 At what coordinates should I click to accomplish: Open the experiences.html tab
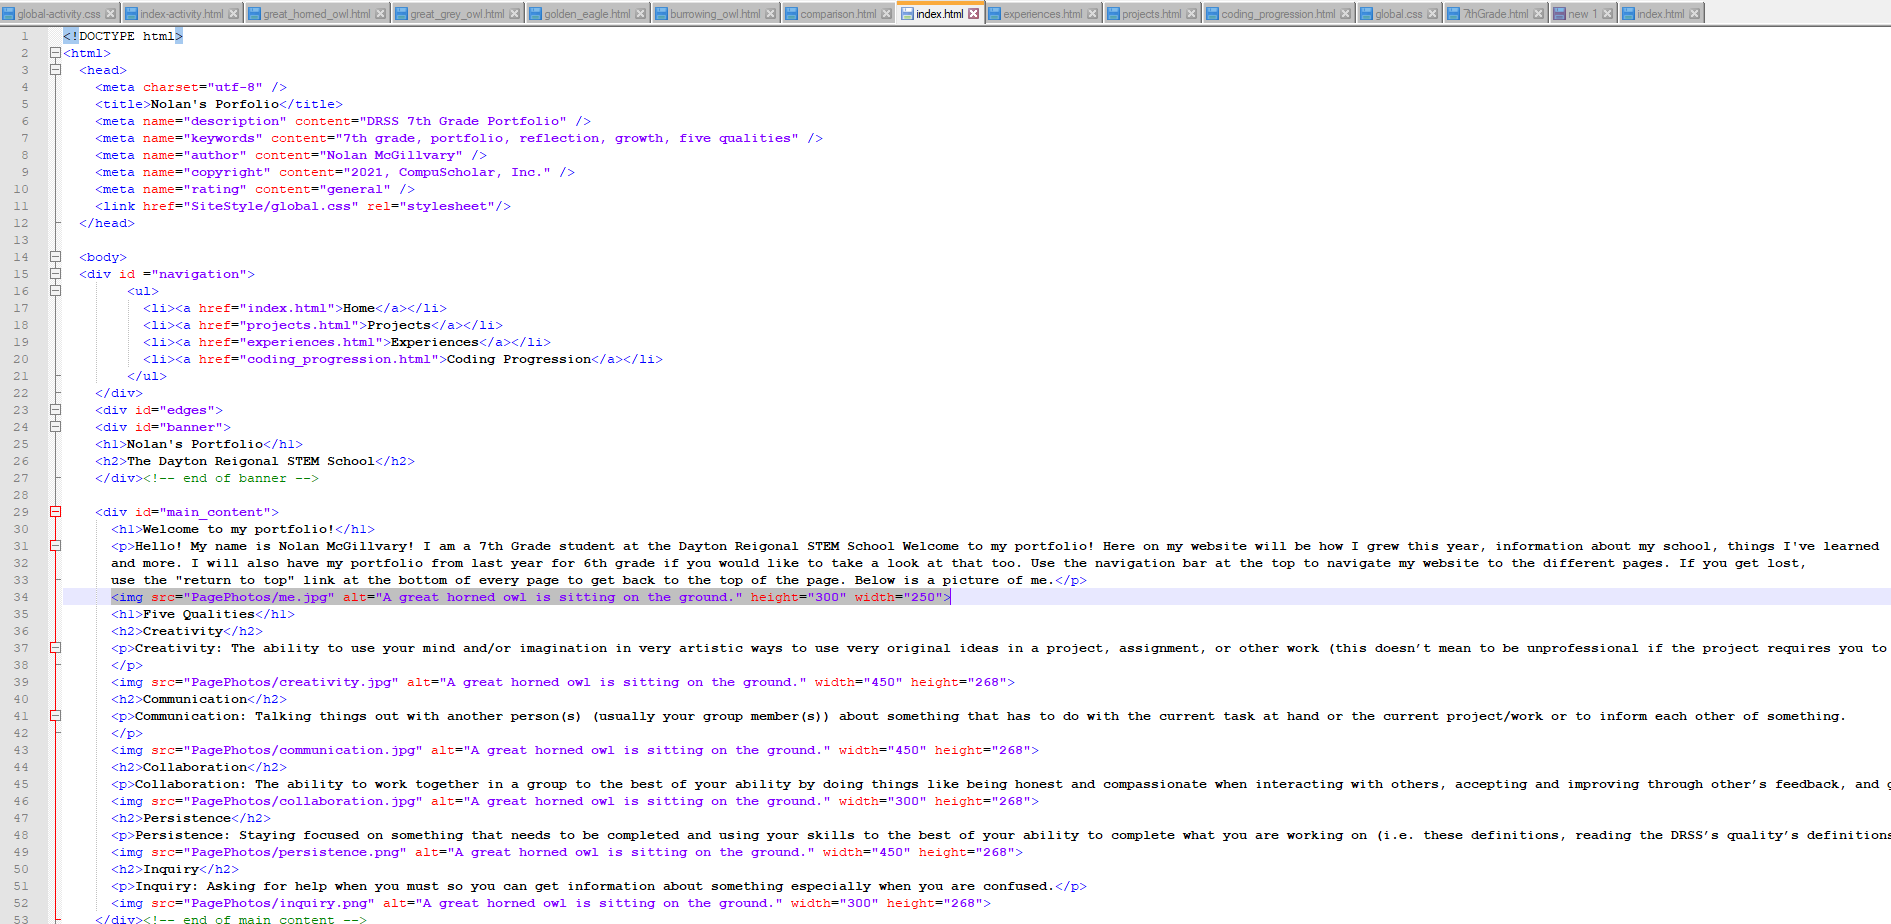point(1043,14)
